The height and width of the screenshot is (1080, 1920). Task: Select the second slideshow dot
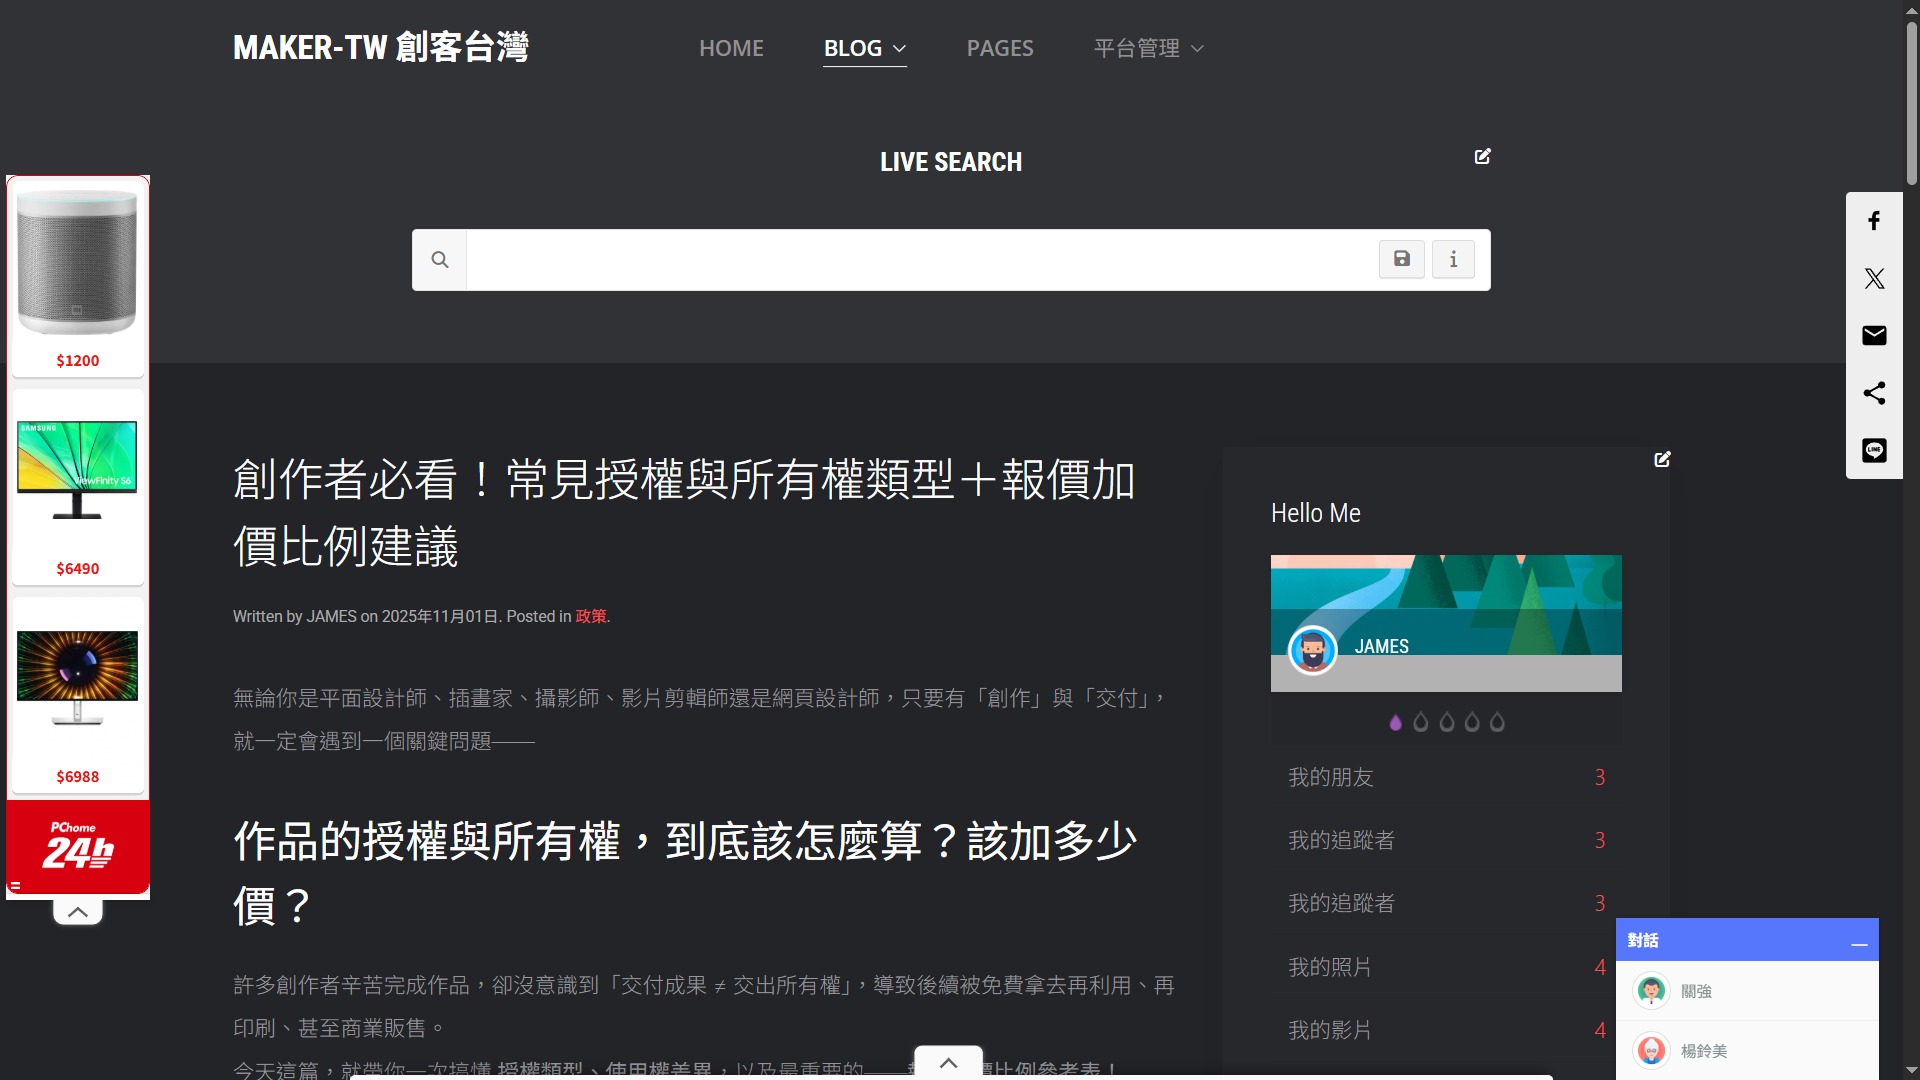[x=1421, y=722]
